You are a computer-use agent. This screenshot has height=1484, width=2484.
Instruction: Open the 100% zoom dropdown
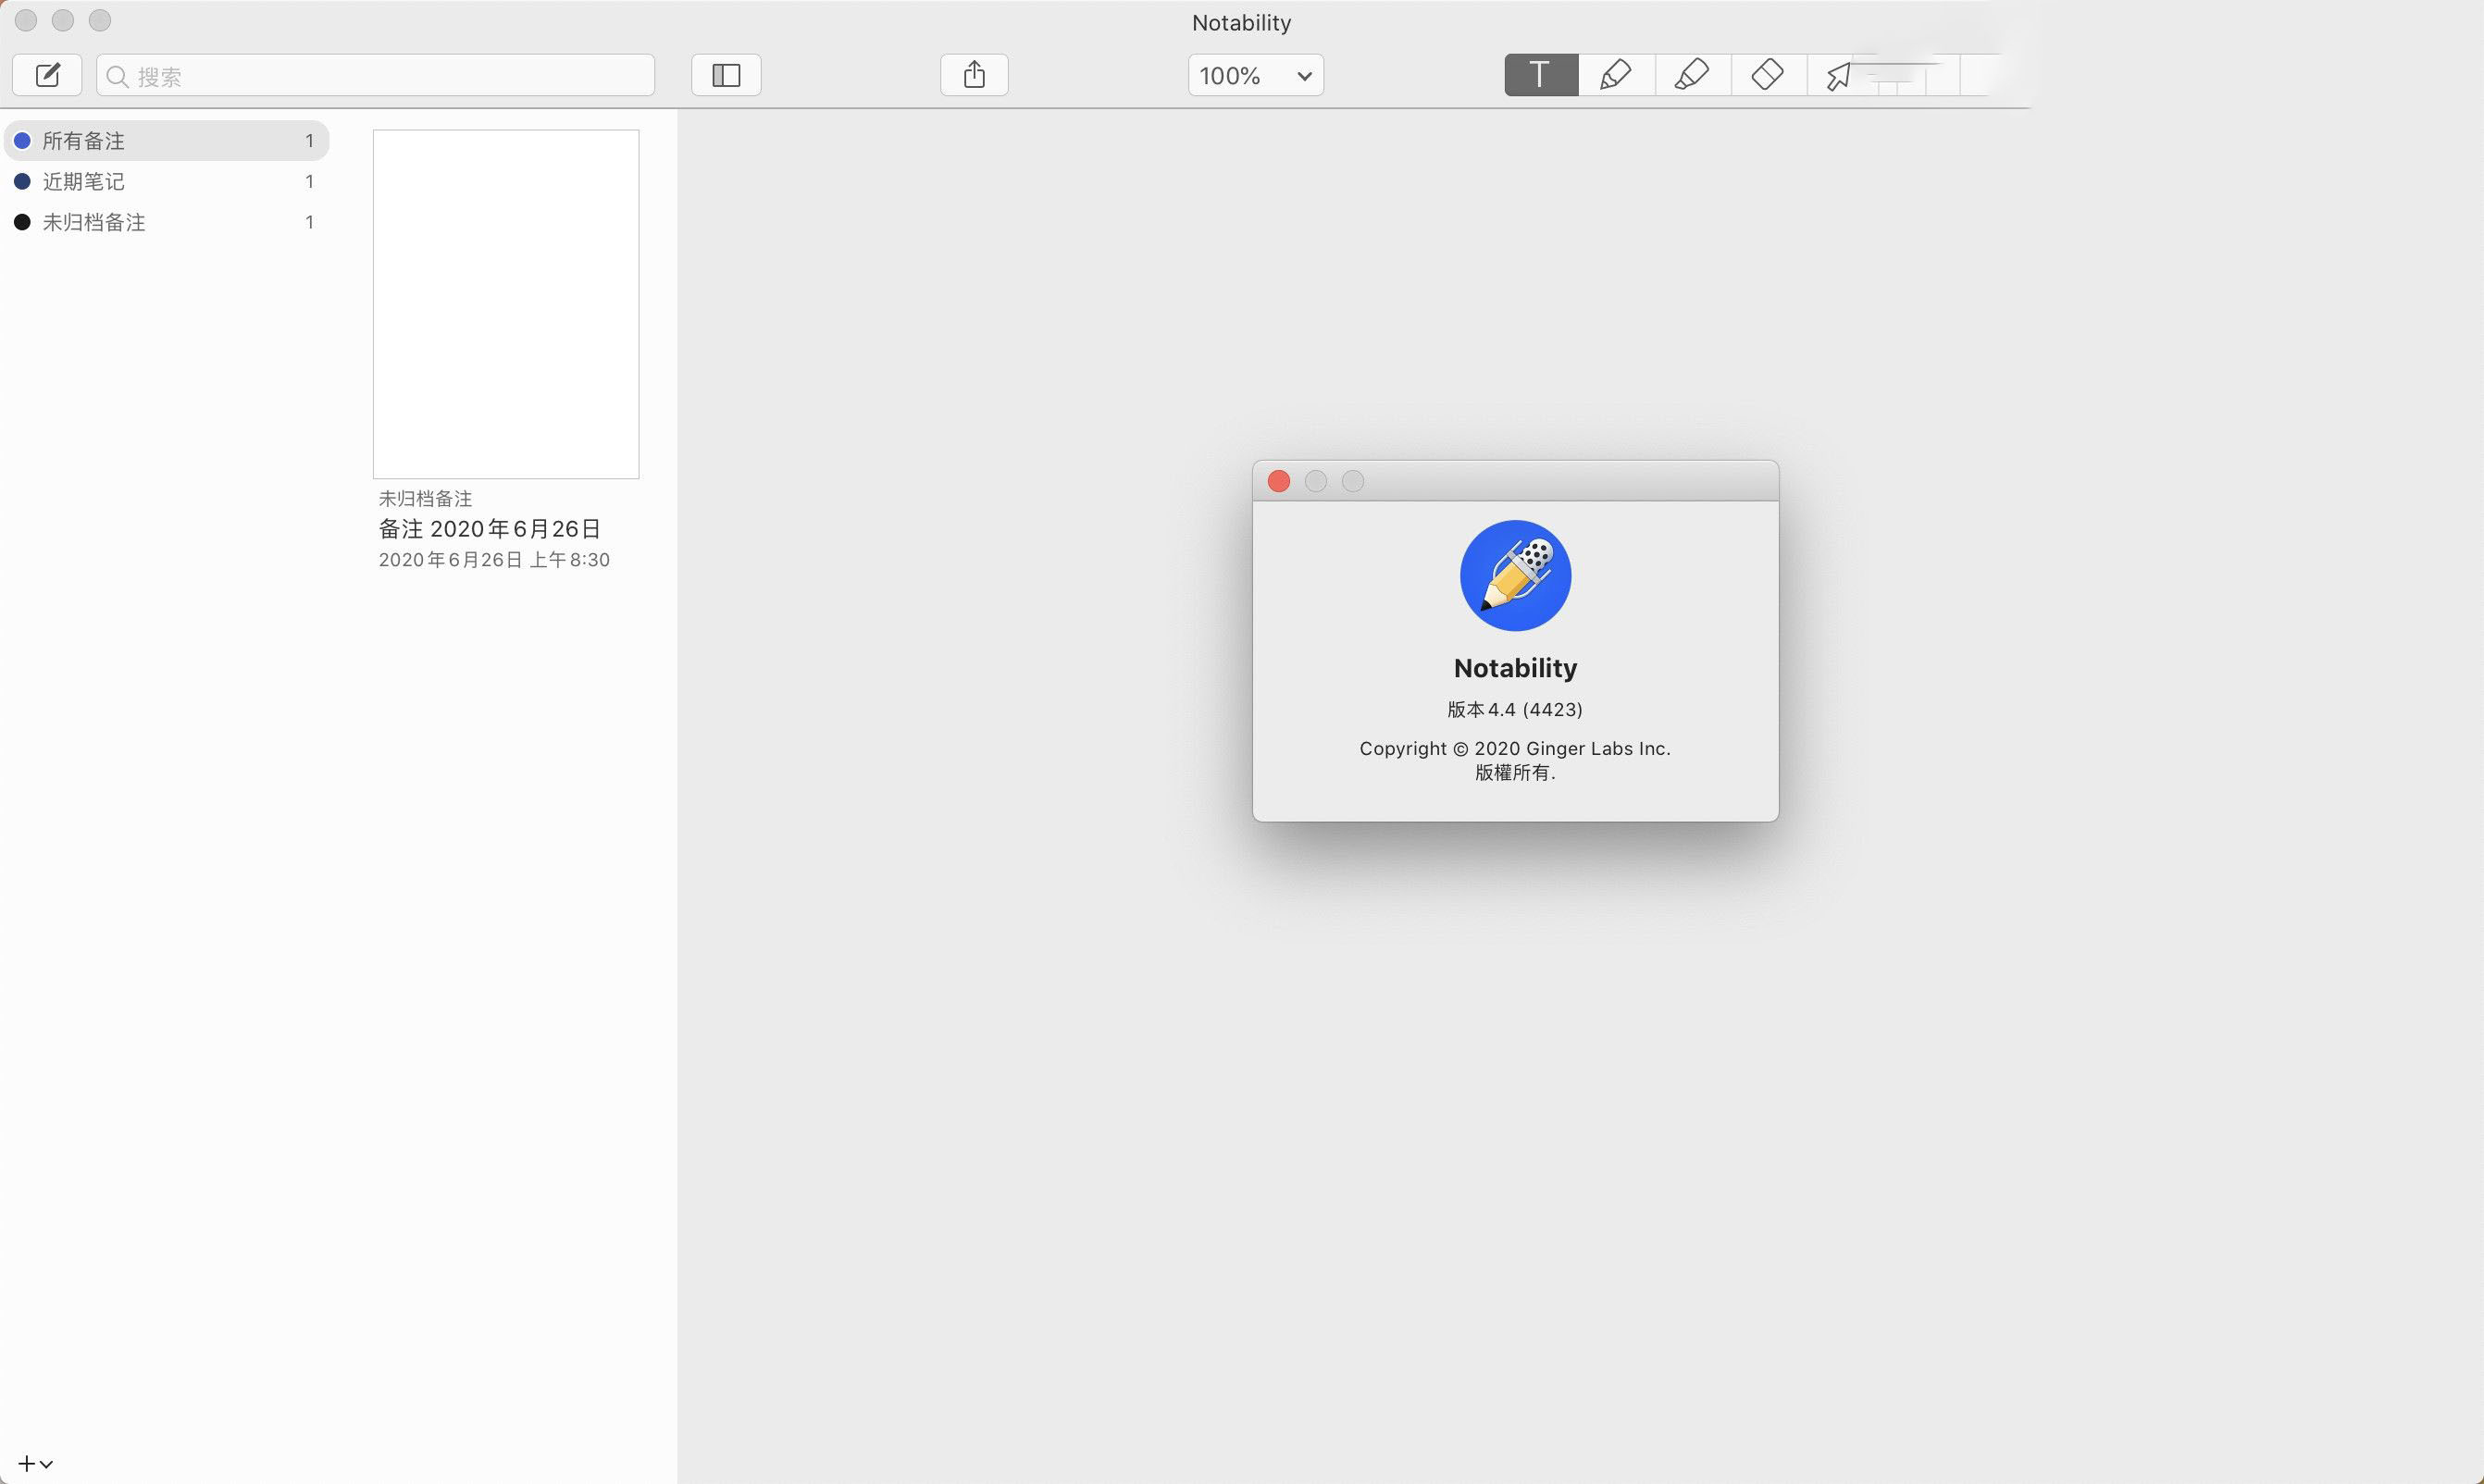(x=1256, y=75)
